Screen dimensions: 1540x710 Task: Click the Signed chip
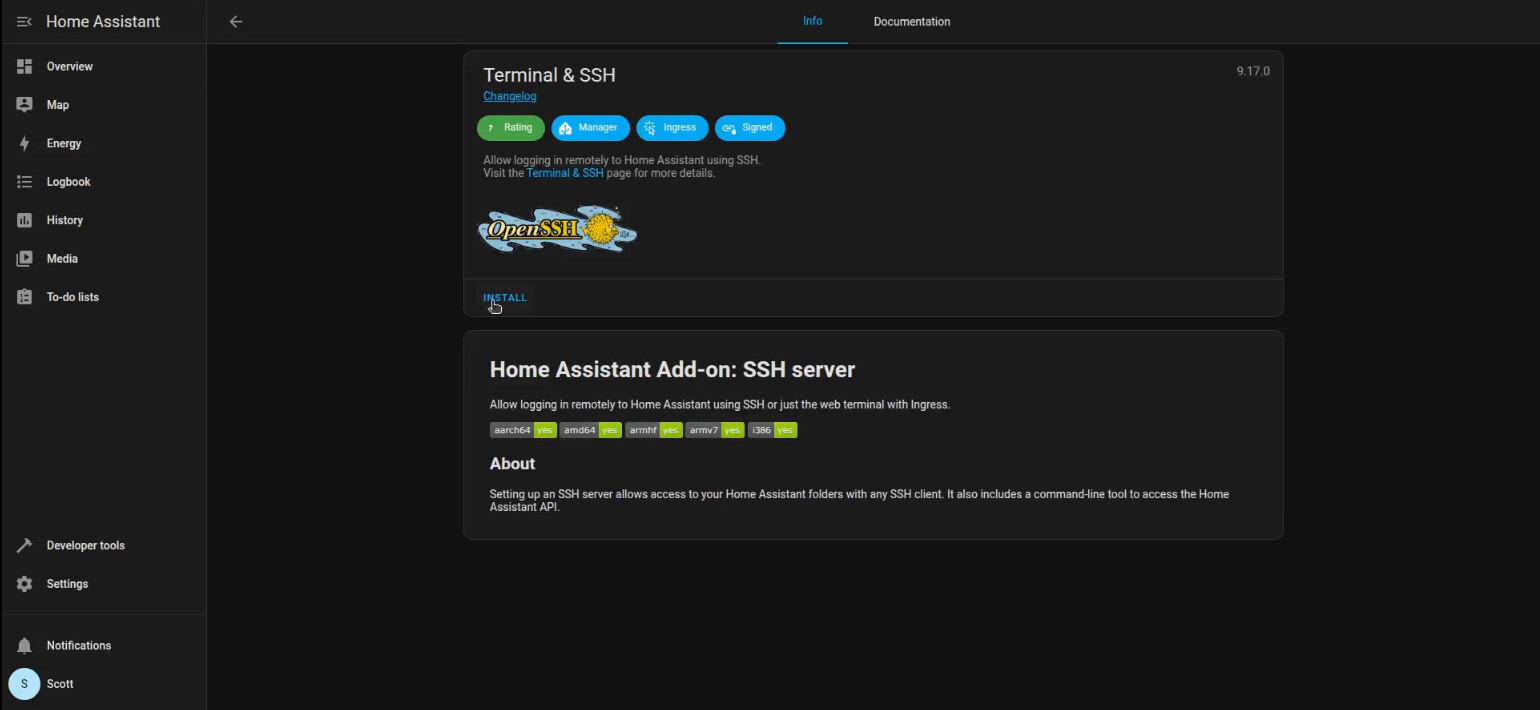[x=750, y=128]
